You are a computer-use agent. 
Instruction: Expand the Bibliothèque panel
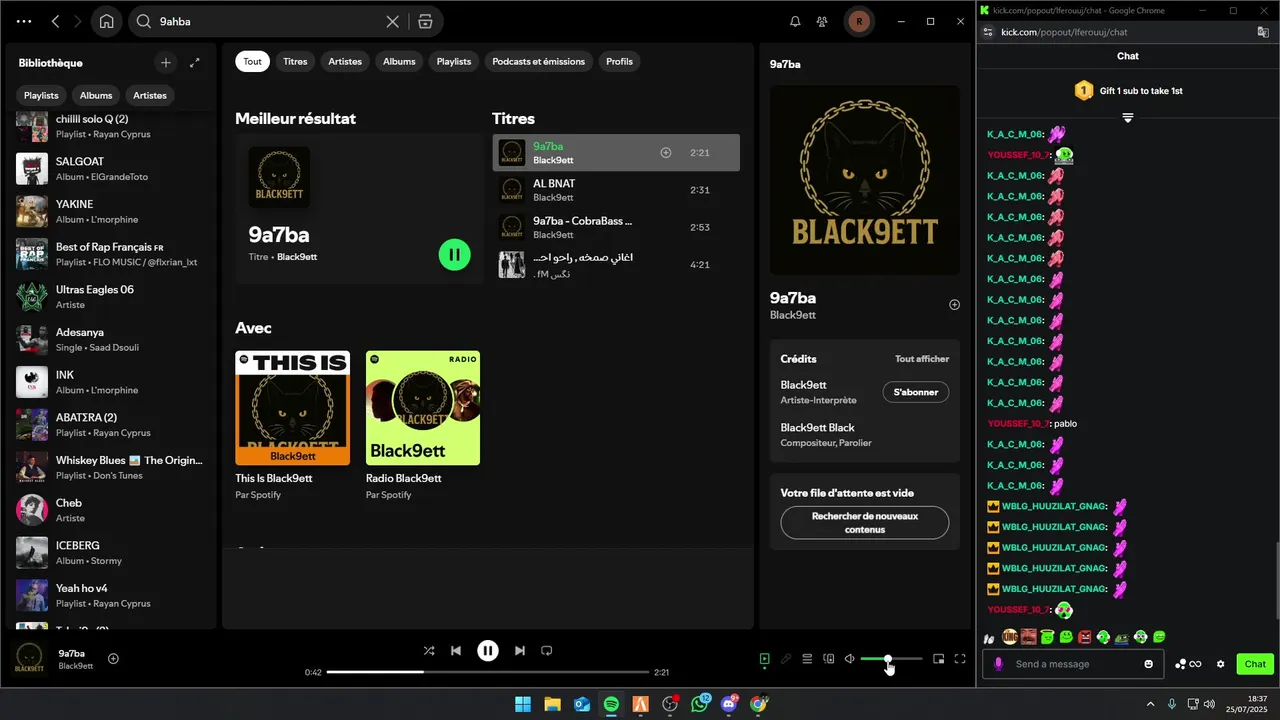pyautogui.click(x=195, y=63)
